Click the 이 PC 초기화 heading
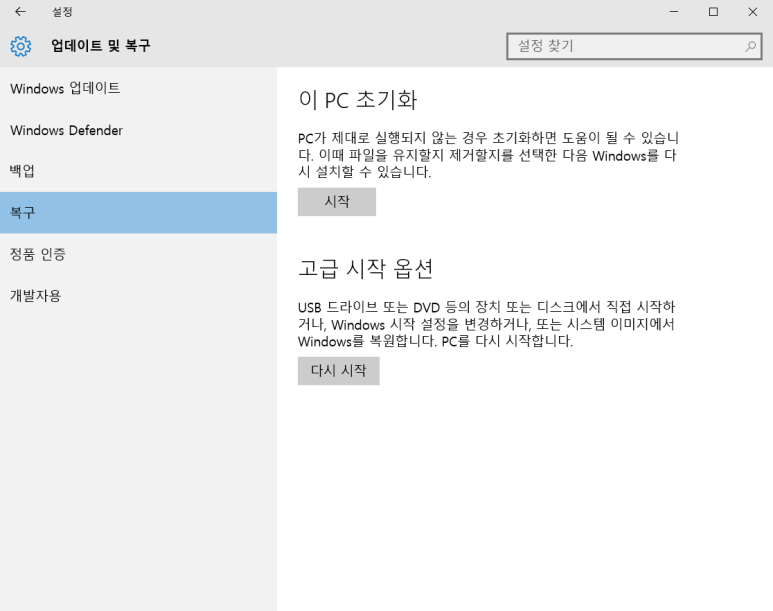Viewport: 773px width, 611px height. tap(358, 100)
